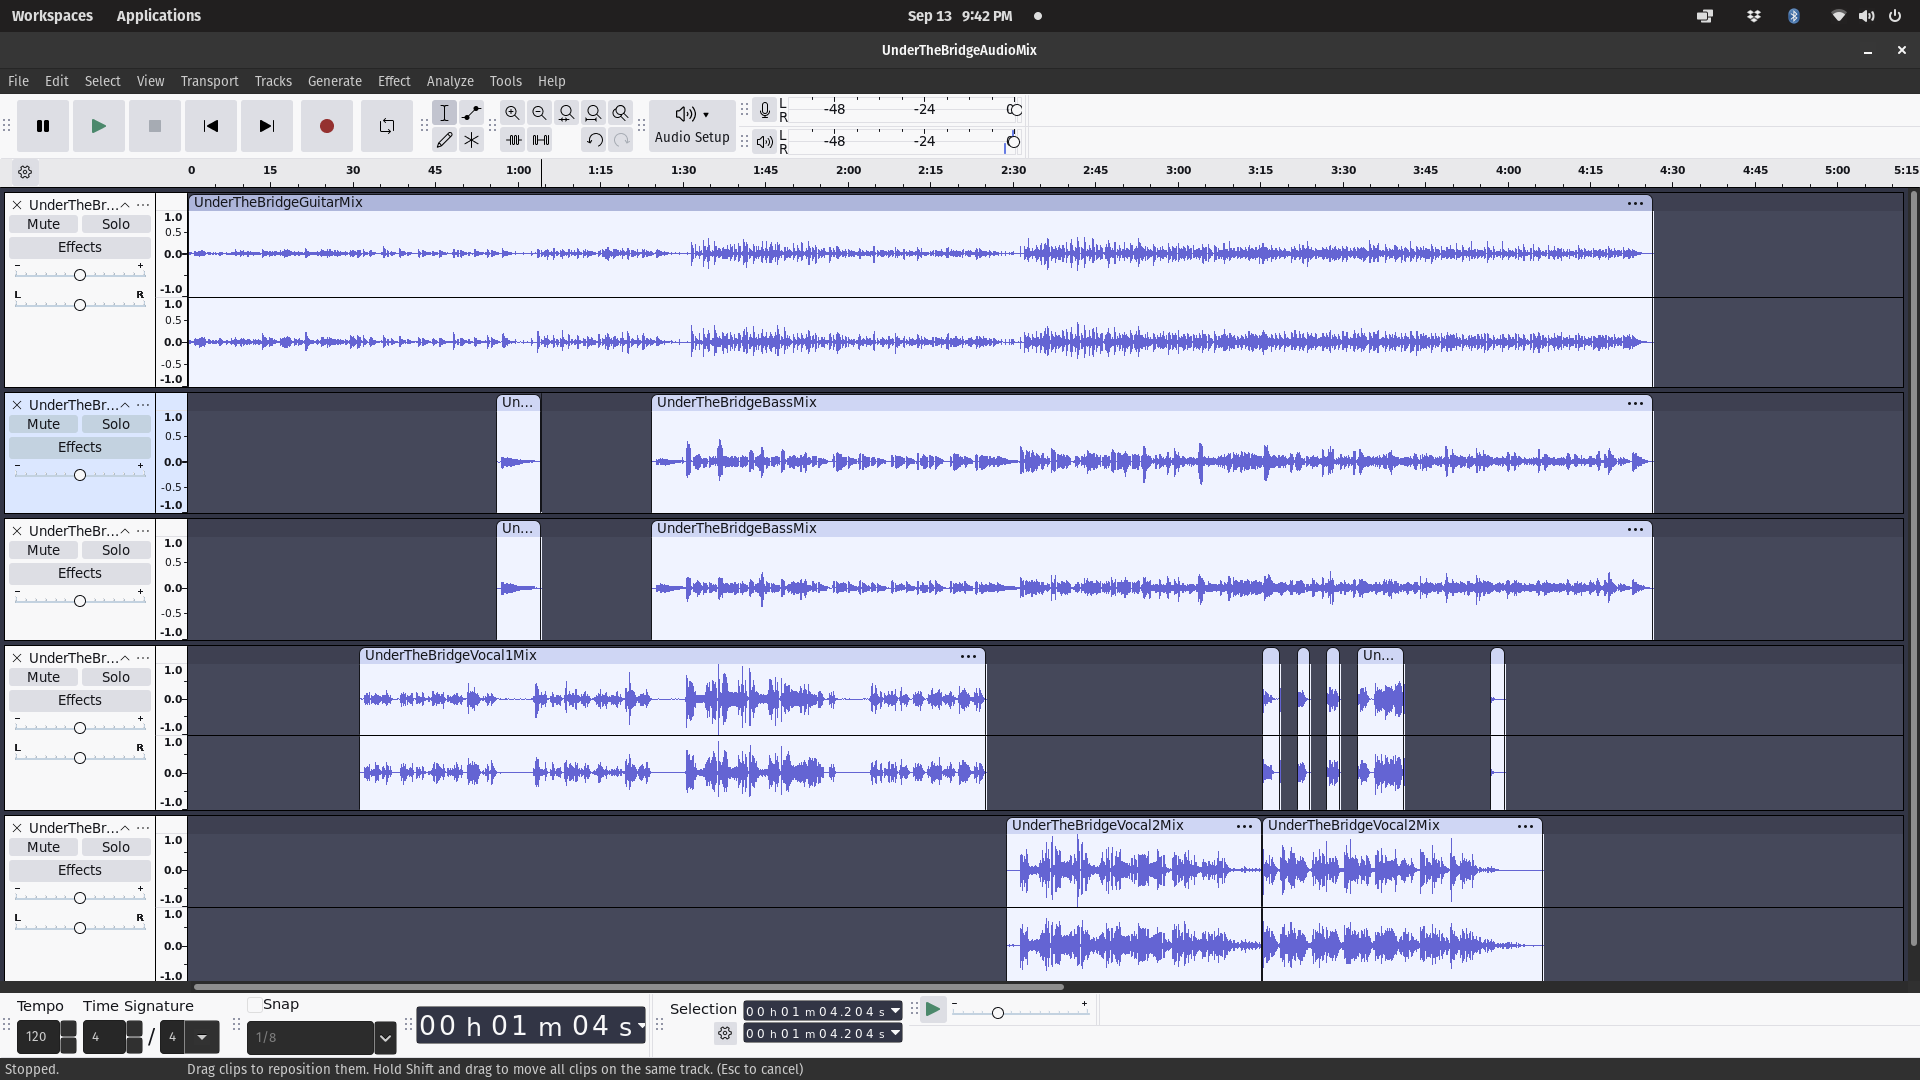Open selection toolbar gear settings
1920x1080 pixels.
pos(725,1034)
